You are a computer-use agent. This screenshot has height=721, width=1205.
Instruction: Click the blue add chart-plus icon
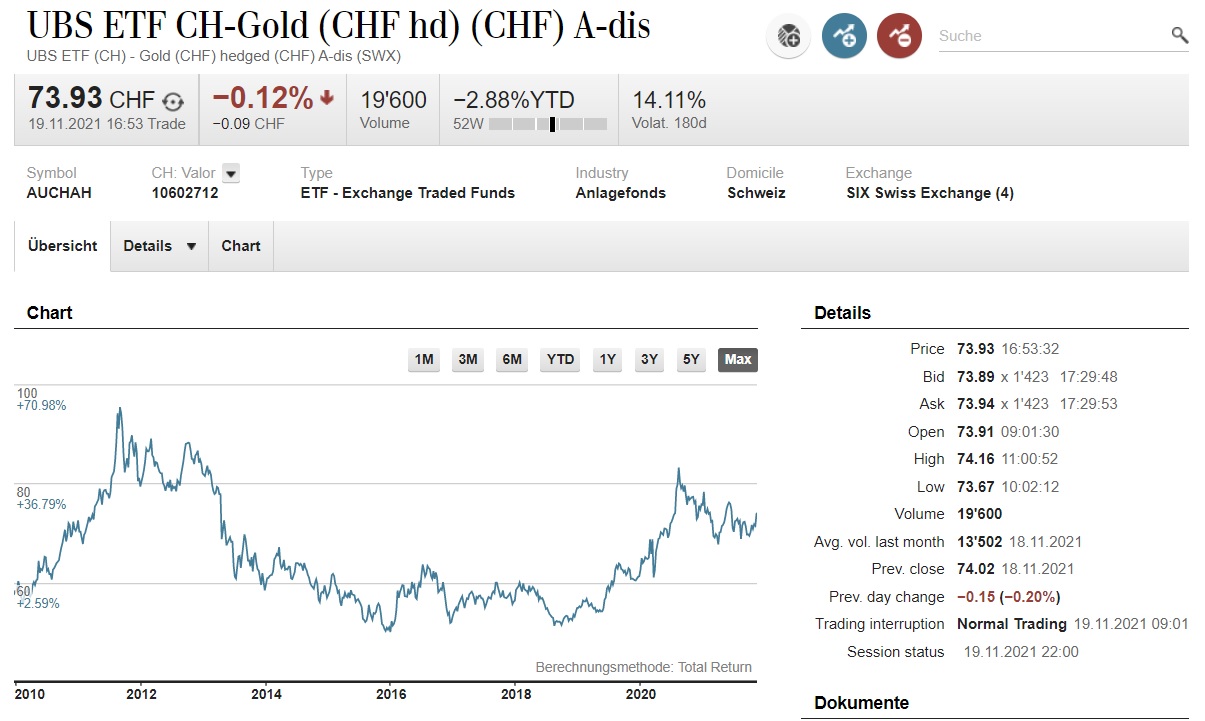[844, 37]
